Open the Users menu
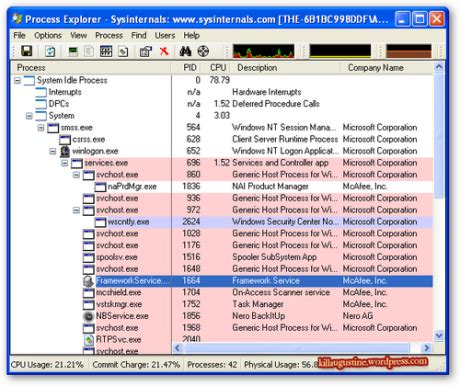Viewport: 460px width, 386px height. [165, 35]
